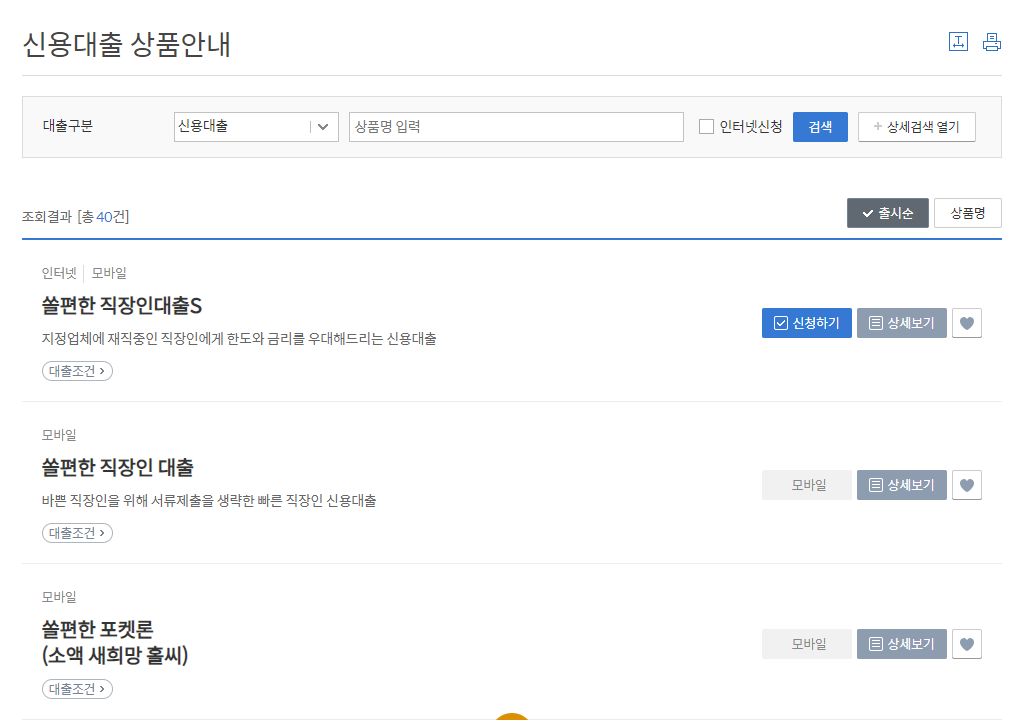Click 모바일 button for 쏠편한 직장인 대출
This screenshot has width=1012, height=720.
click(807, 485)
